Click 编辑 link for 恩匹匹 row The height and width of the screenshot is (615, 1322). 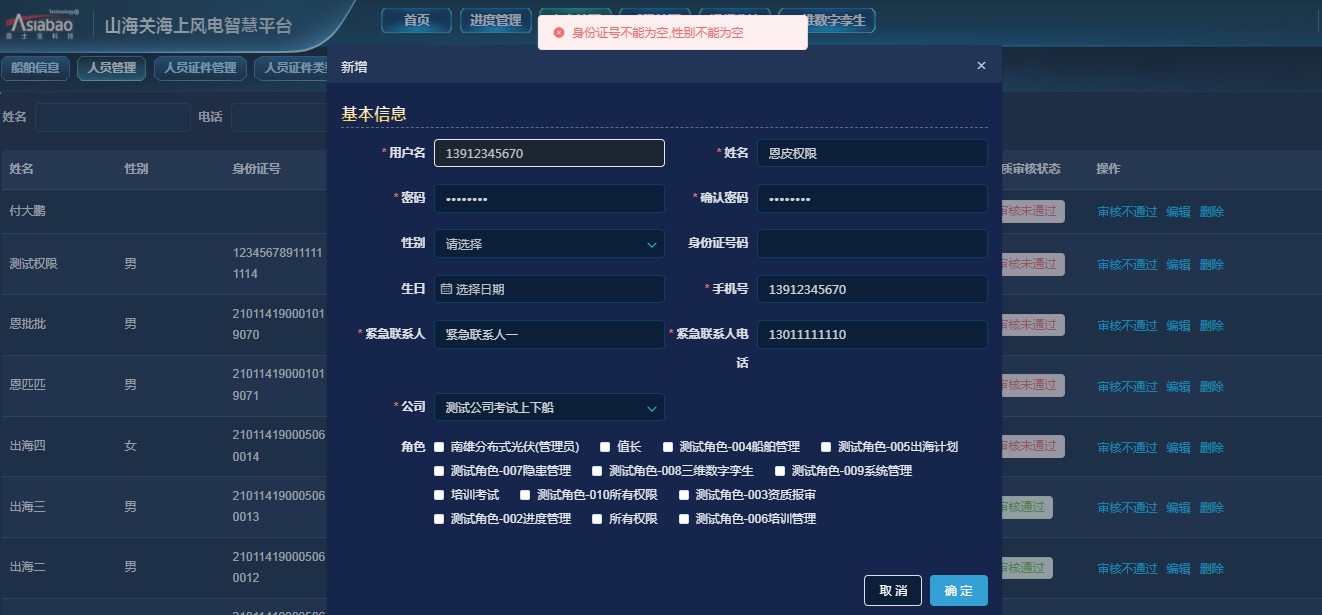1178,386
